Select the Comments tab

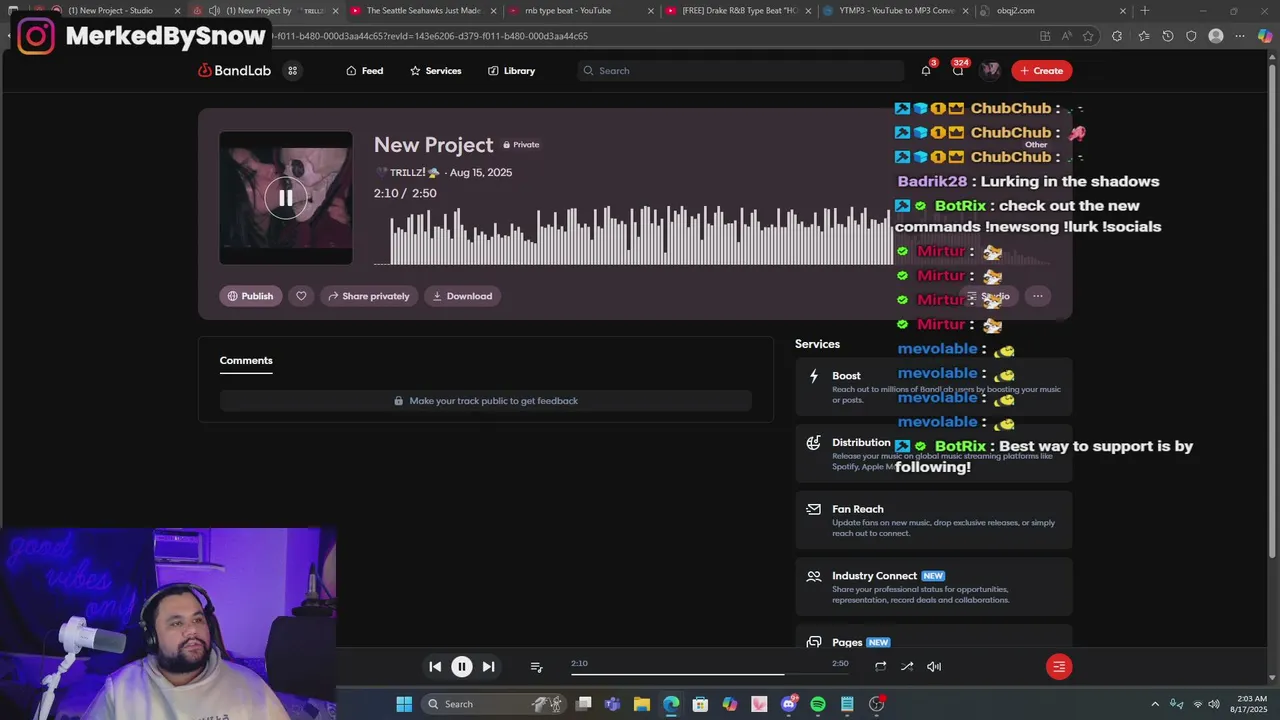(246, 360)
